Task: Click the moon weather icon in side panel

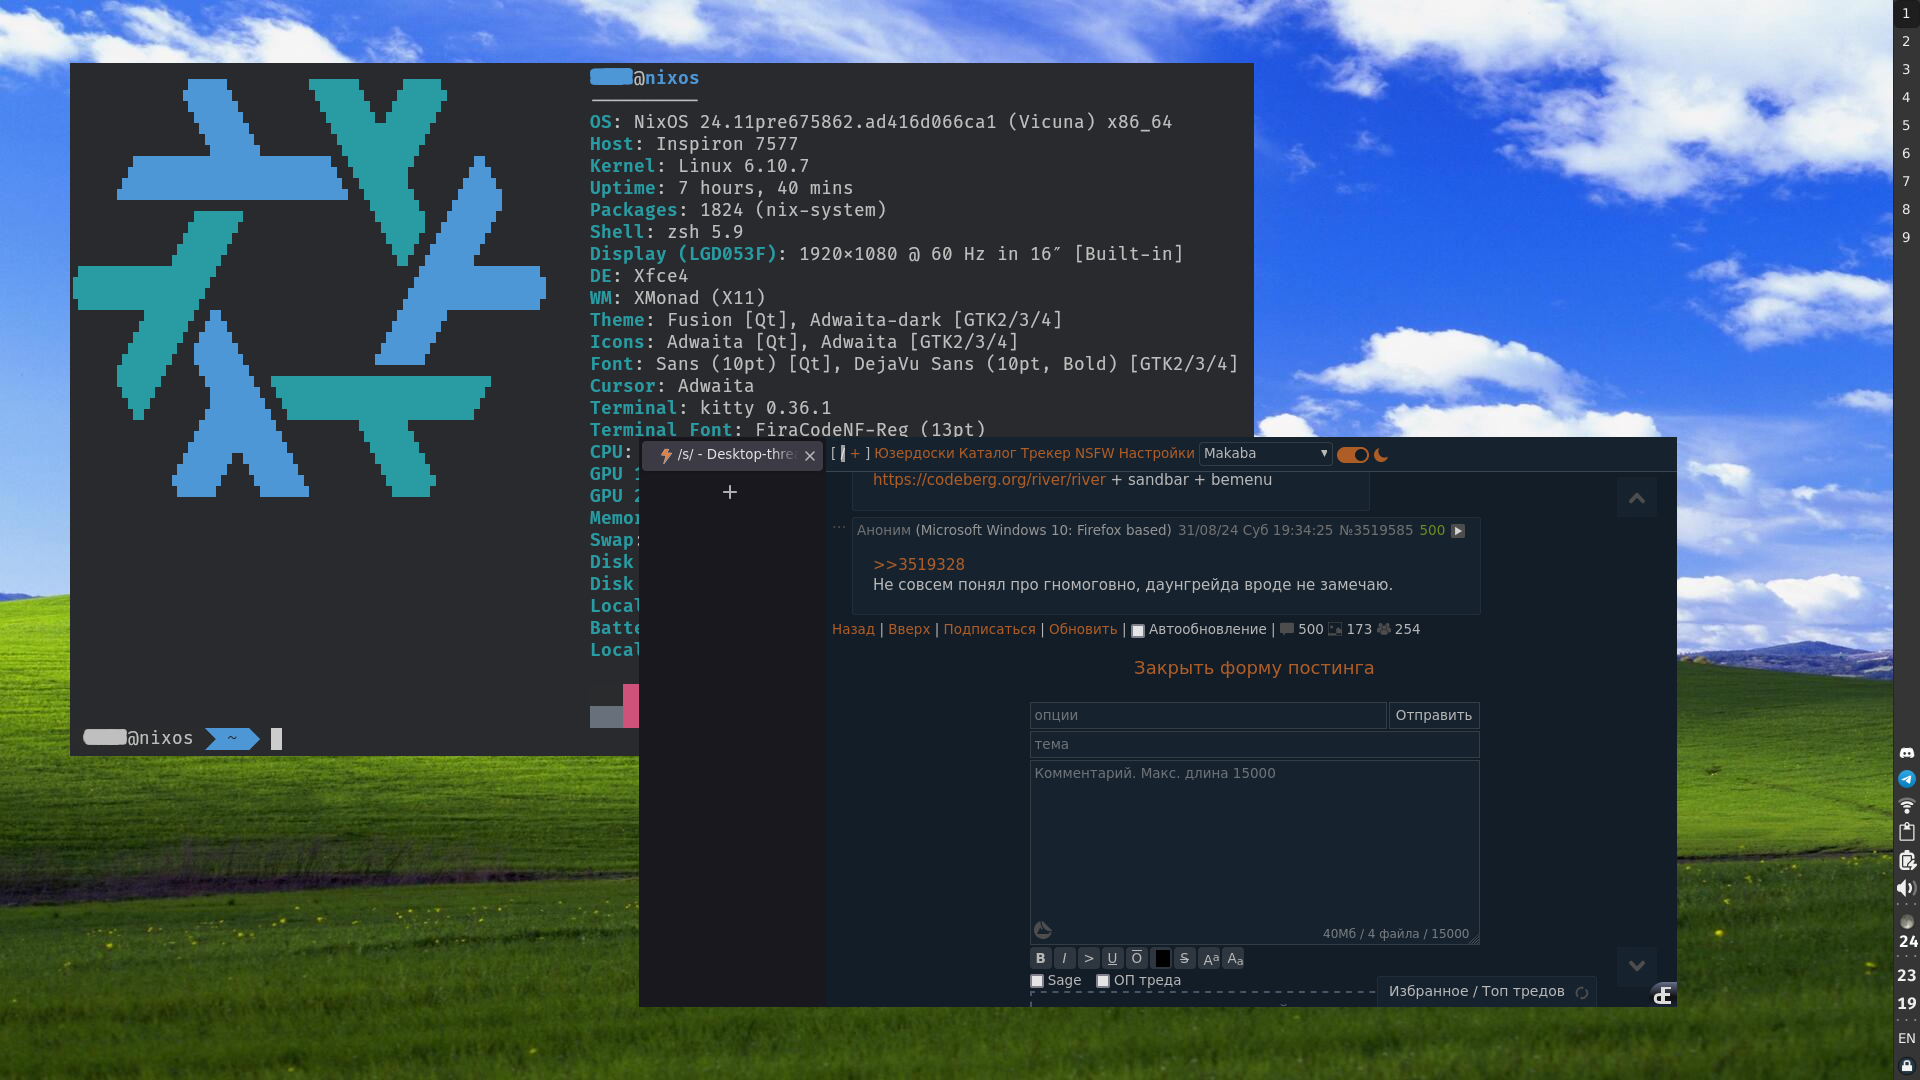Action: click(1906, 921)
